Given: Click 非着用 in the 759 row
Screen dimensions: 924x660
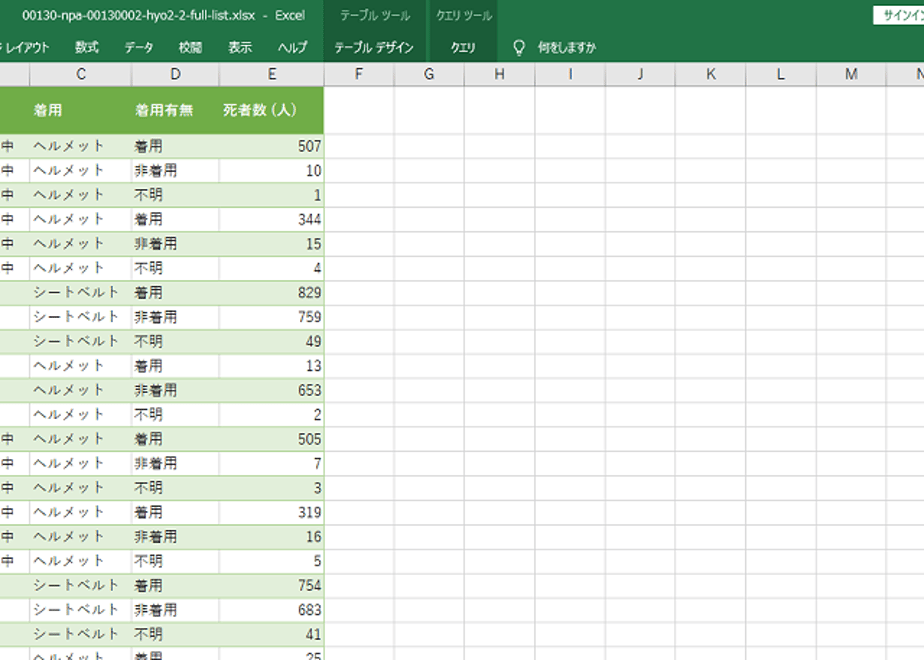Looking at the screenshot, I should pos(156,317).
